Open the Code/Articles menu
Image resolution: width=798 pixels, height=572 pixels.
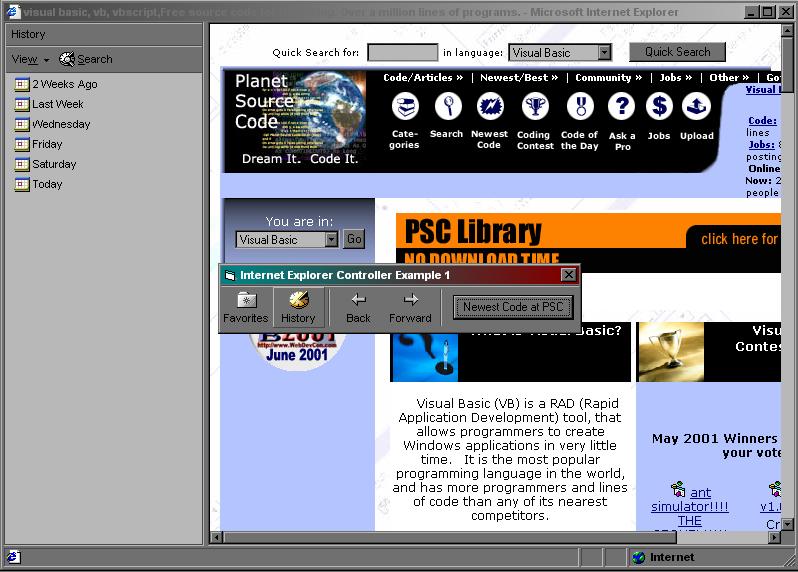423,77
